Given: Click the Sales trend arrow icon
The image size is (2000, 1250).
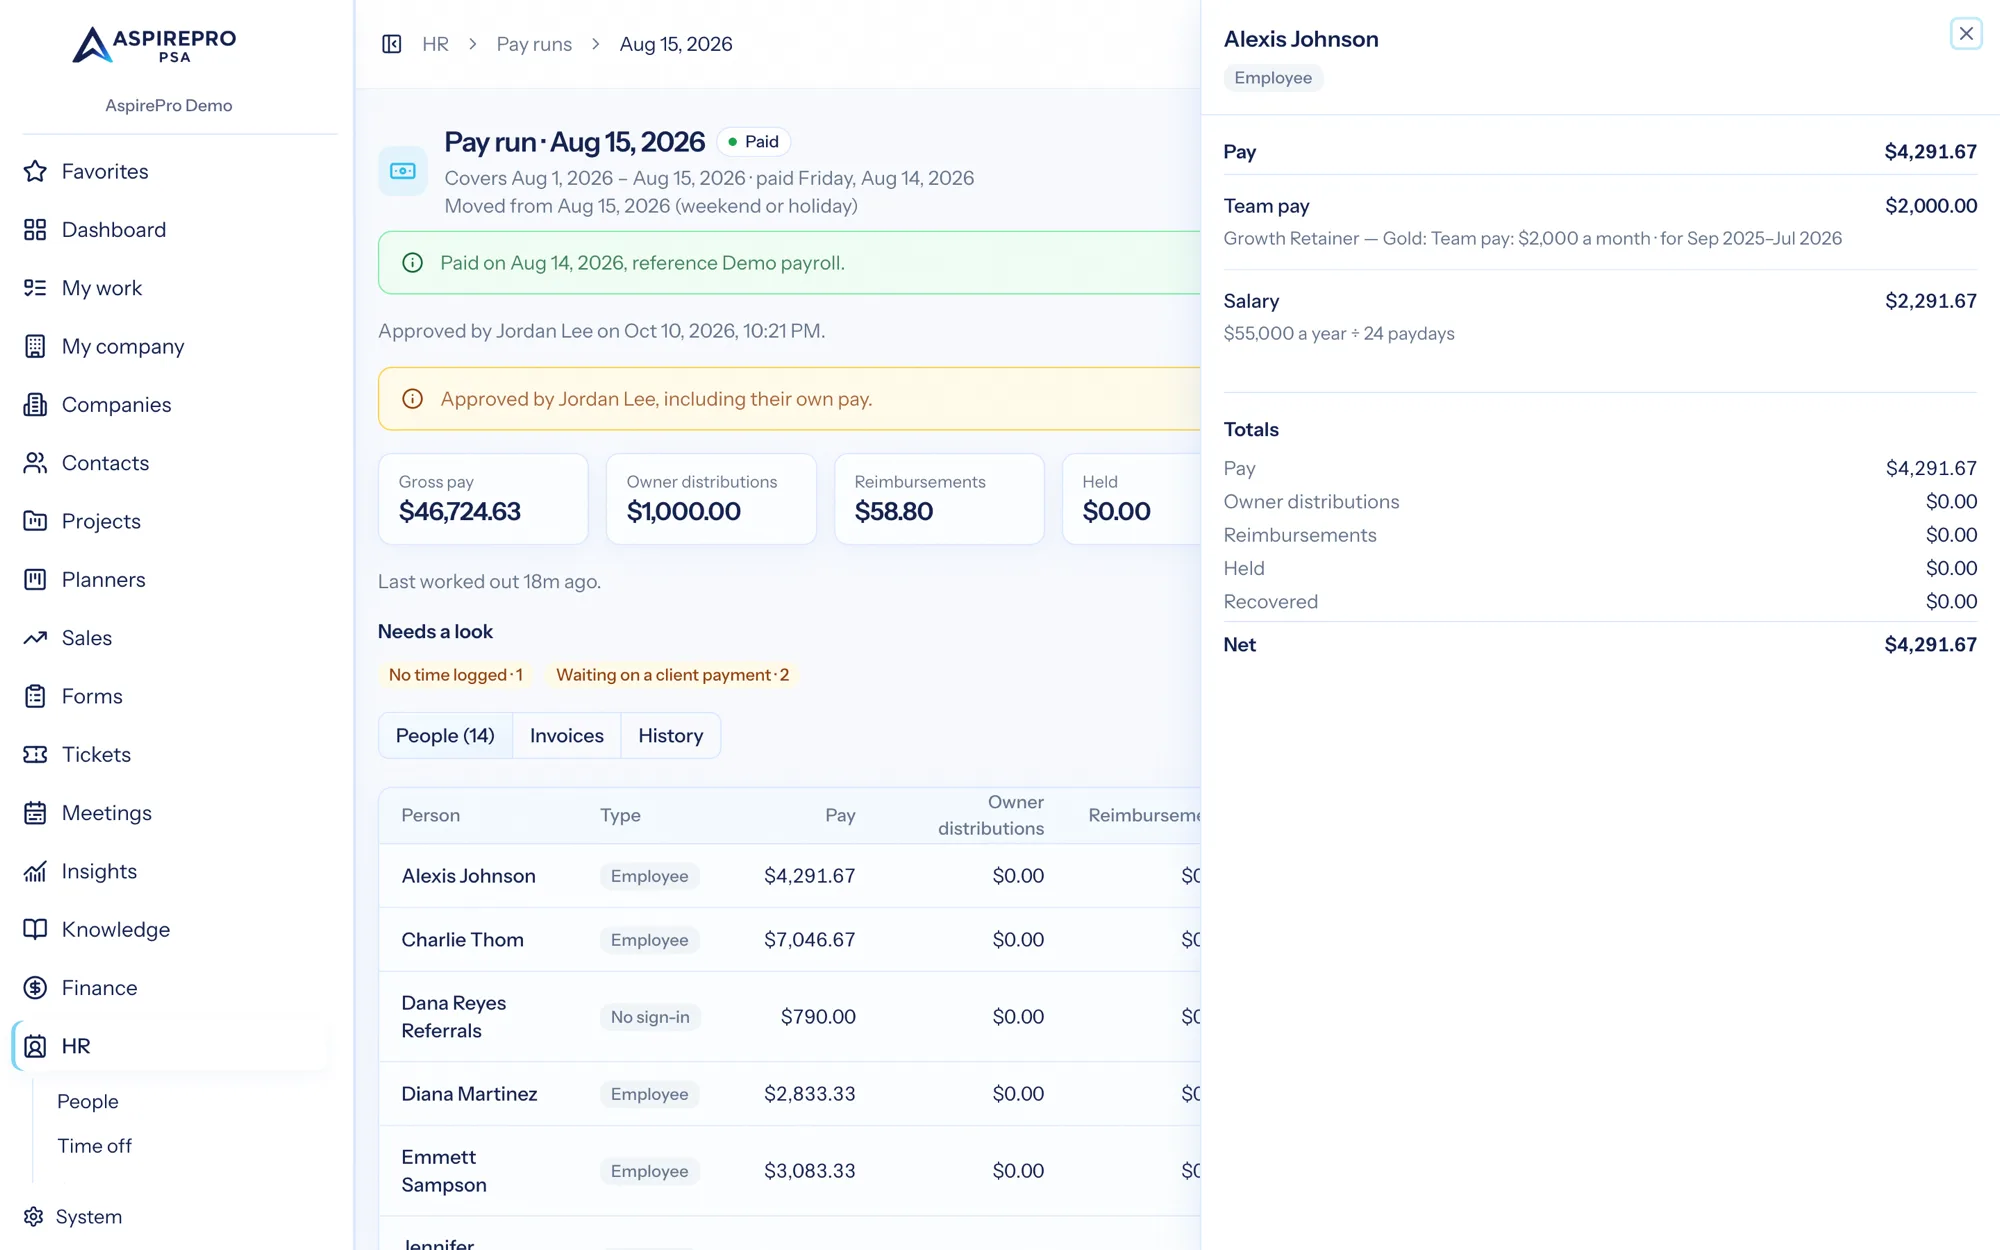Looking at the screenshot, I should pyautogui.click(x=35, y=638).
